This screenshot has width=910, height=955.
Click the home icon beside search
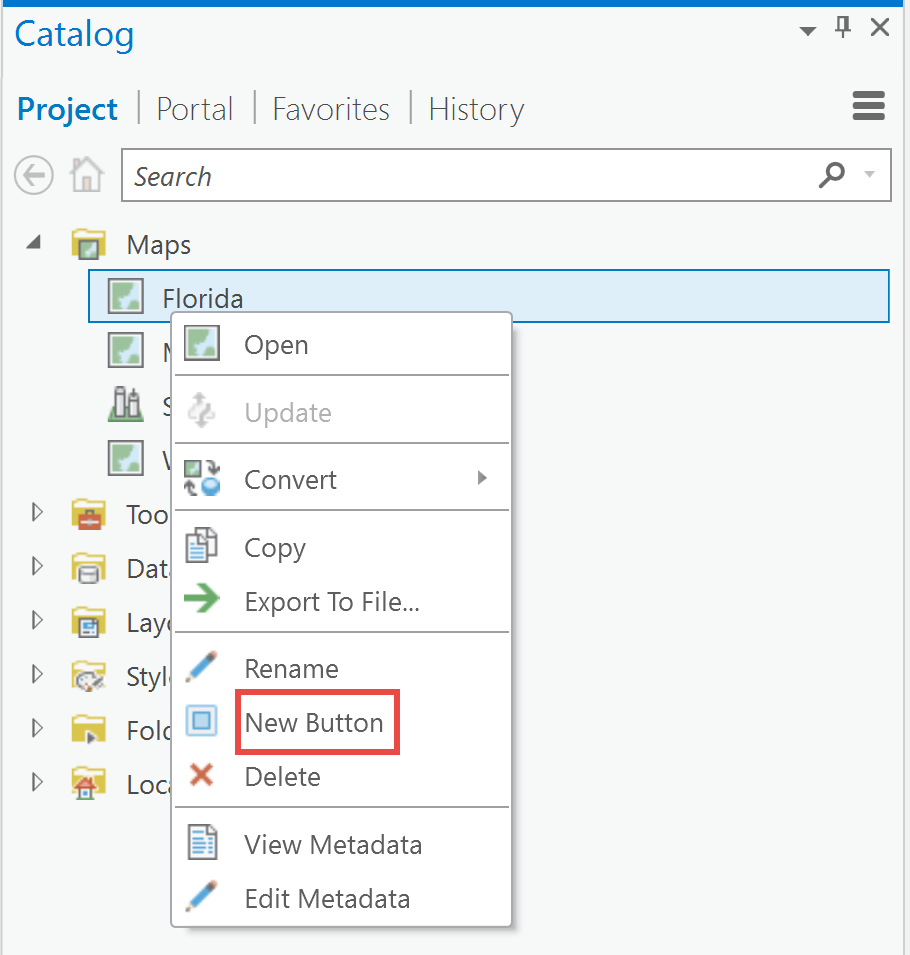(87, 177)
